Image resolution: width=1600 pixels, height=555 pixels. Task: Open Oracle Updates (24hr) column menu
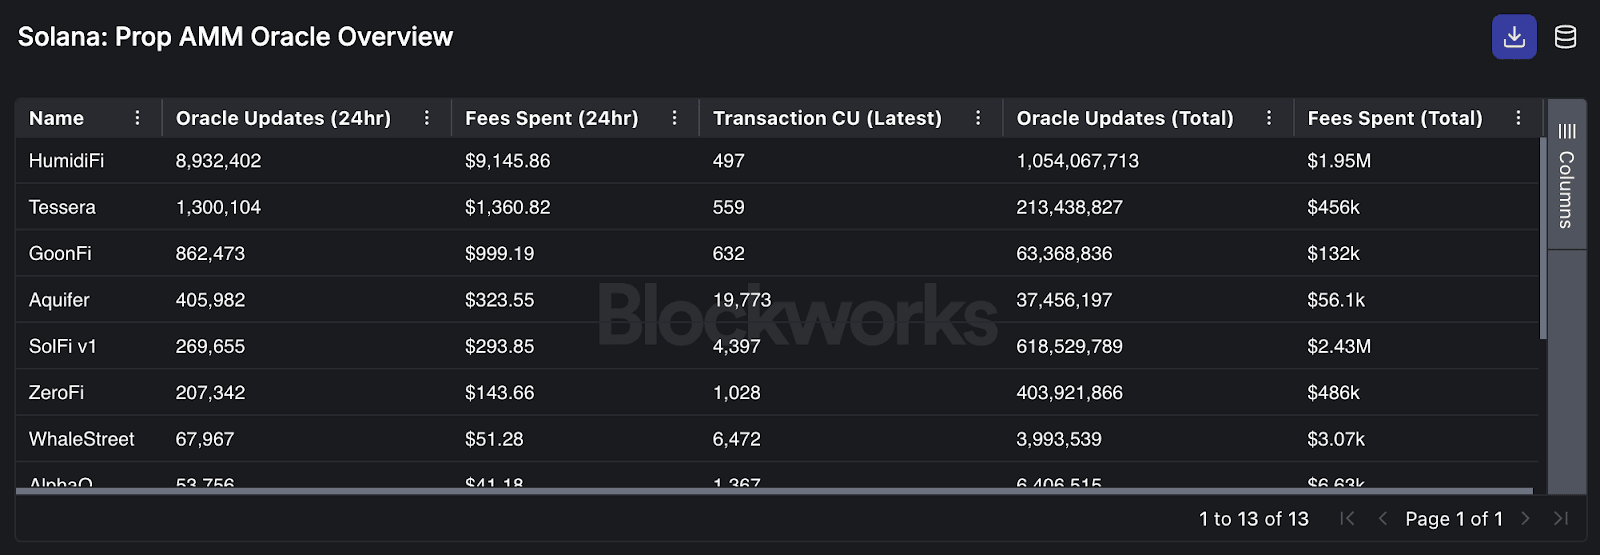tap(427, 118)
